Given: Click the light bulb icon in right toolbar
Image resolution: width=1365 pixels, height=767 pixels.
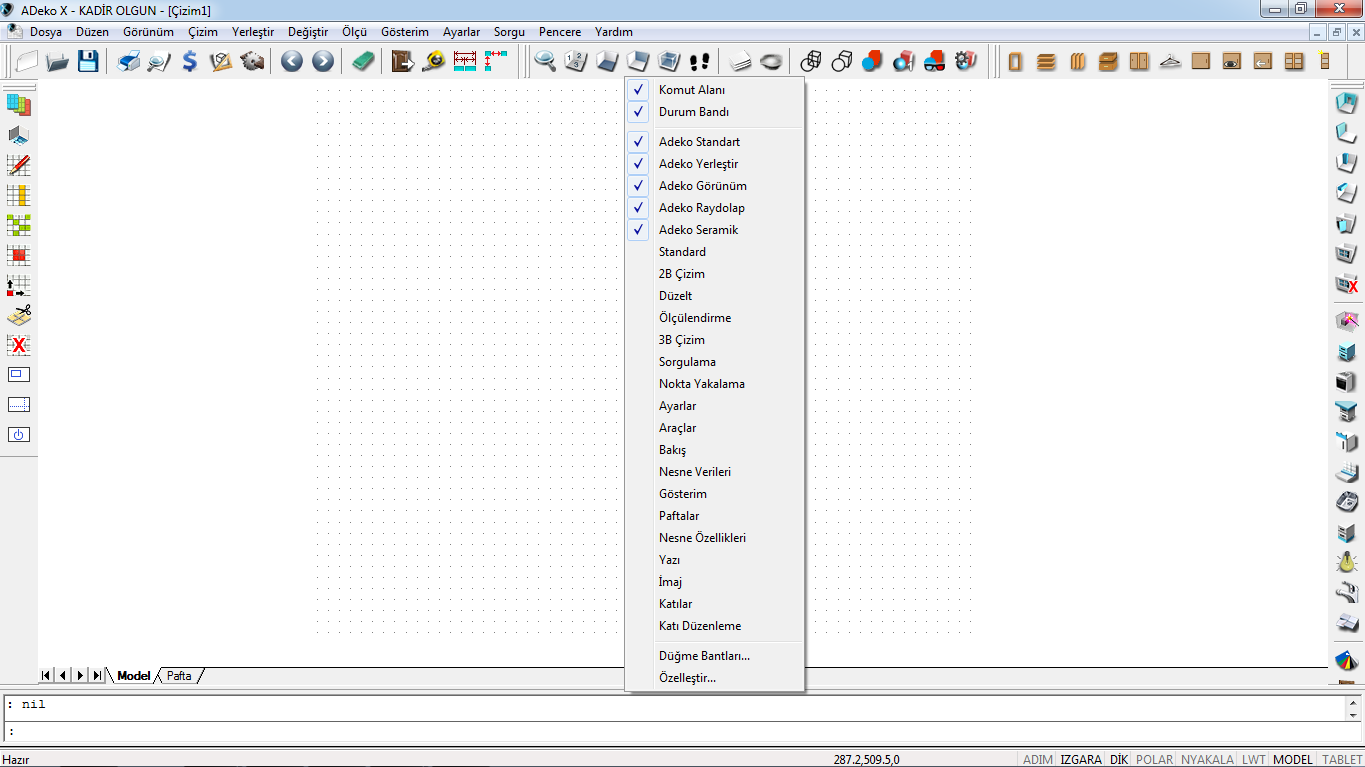Looking at the screenshot, I should 1347,562.
